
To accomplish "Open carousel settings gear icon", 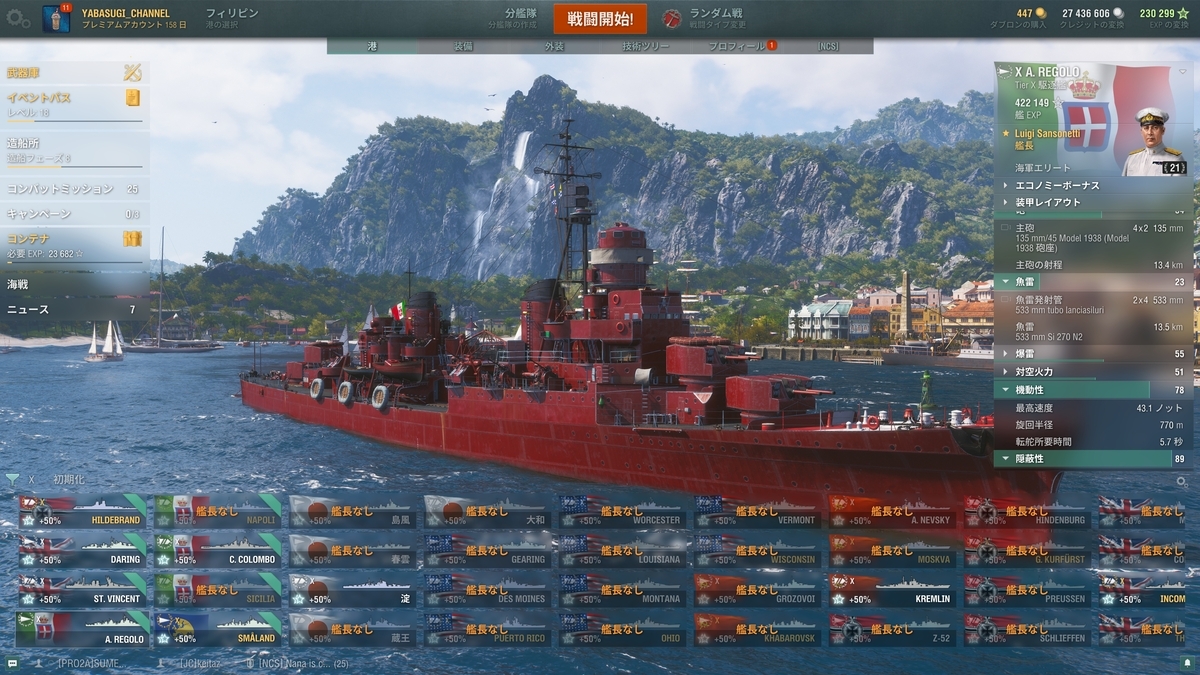I will (x=1182, y=481).
